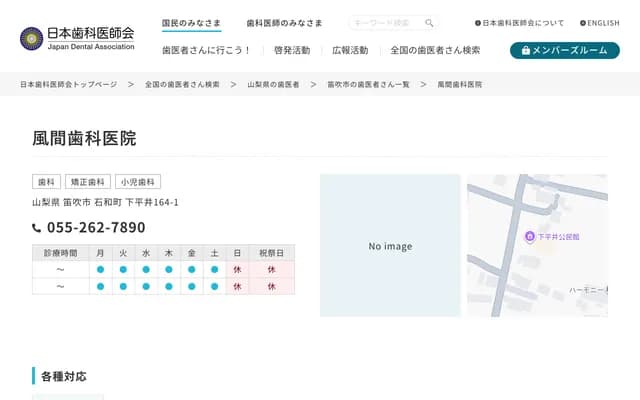Switch language to ENGLISH
This screenshot has width=640, height=400.
tap(598, 23)
